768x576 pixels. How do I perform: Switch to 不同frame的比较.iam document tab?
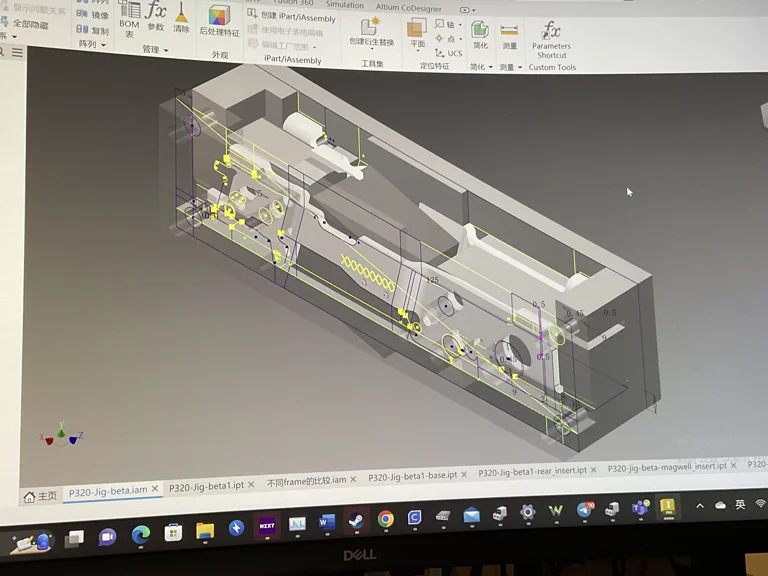point(306,481)
